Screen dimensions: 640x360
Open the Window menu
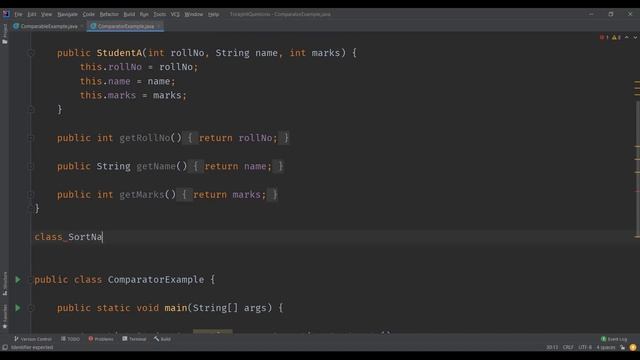point(193,14)
